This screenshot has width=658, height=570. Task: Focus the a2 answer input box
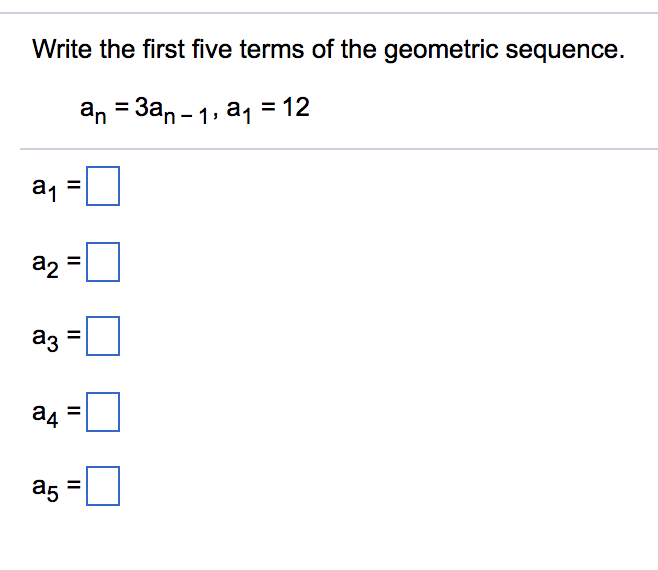103,263
